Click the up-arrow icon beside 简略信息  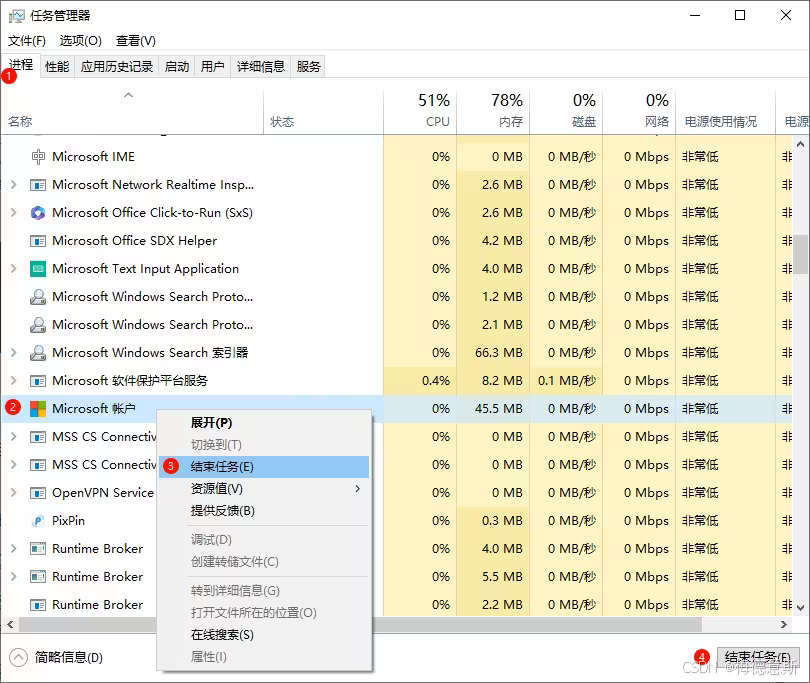pyautogui.click(x=18, y=658)
